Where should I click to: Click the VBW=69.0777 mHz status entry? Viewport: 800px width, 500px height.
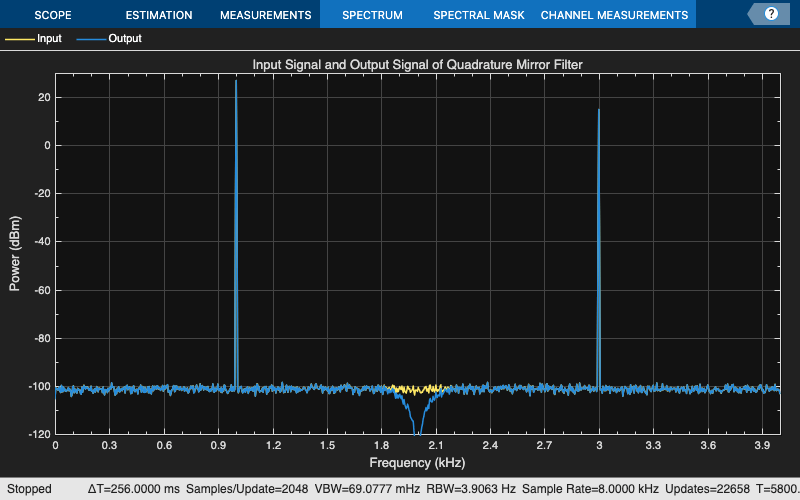367,489
